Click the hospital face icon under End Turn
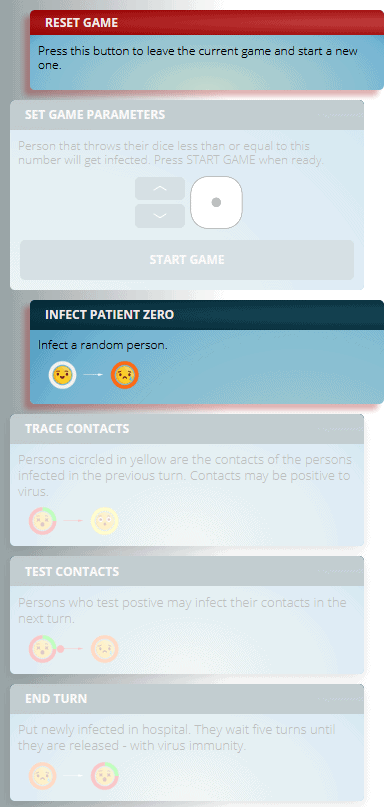This screenshot has height=807, width=384. tap(105, 776)
